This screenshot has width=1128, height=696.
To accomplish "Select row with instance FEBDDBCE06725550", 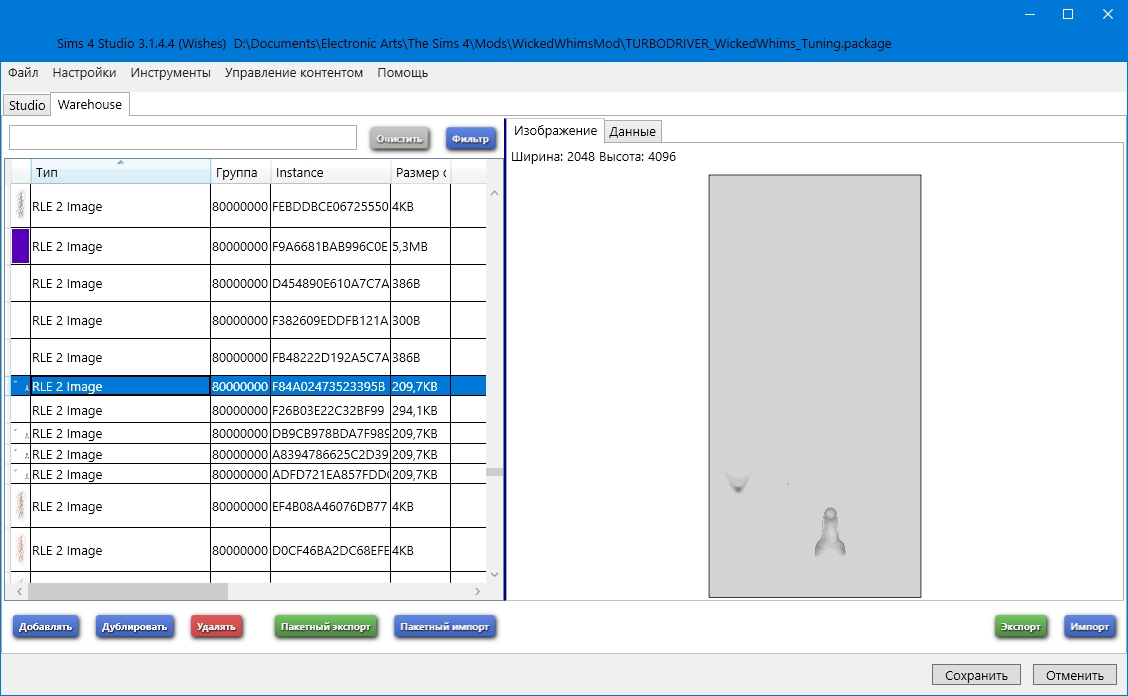I will click(248, 207).
